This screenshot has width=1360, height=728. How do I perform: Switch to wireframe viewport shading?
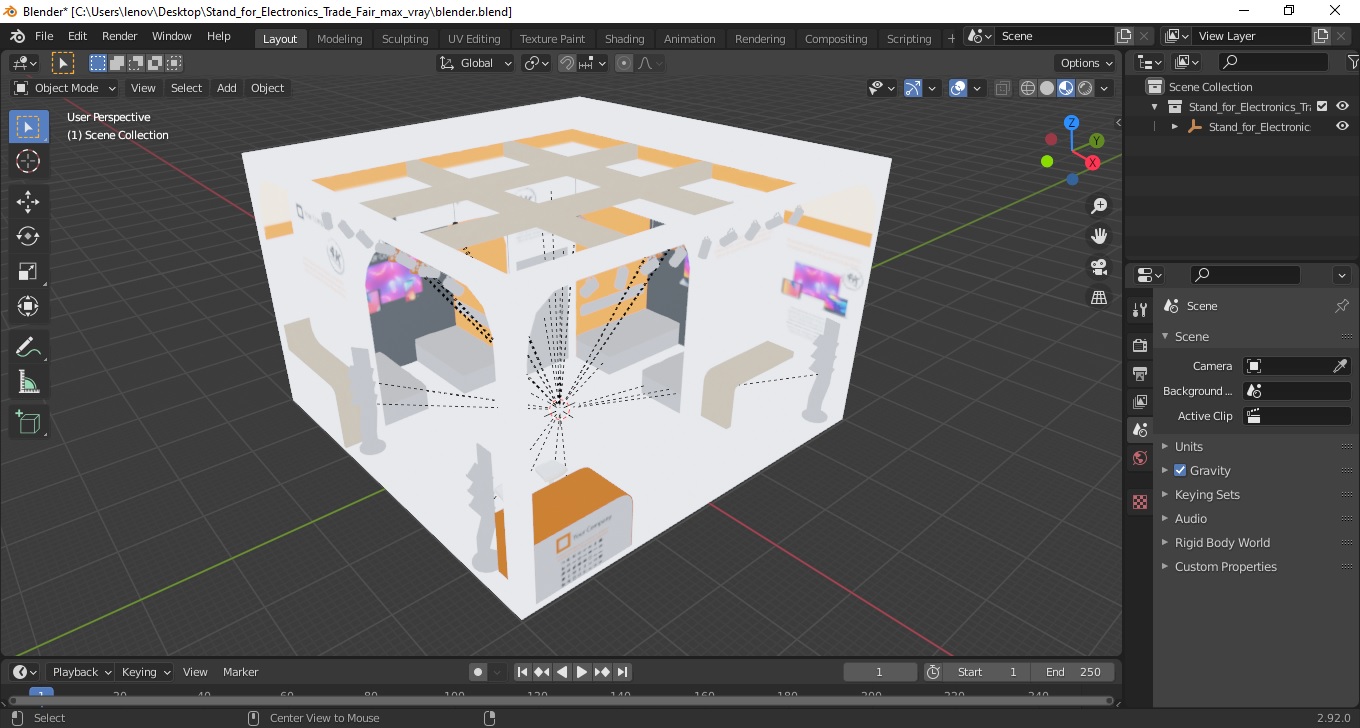[x=1028, y=88]
